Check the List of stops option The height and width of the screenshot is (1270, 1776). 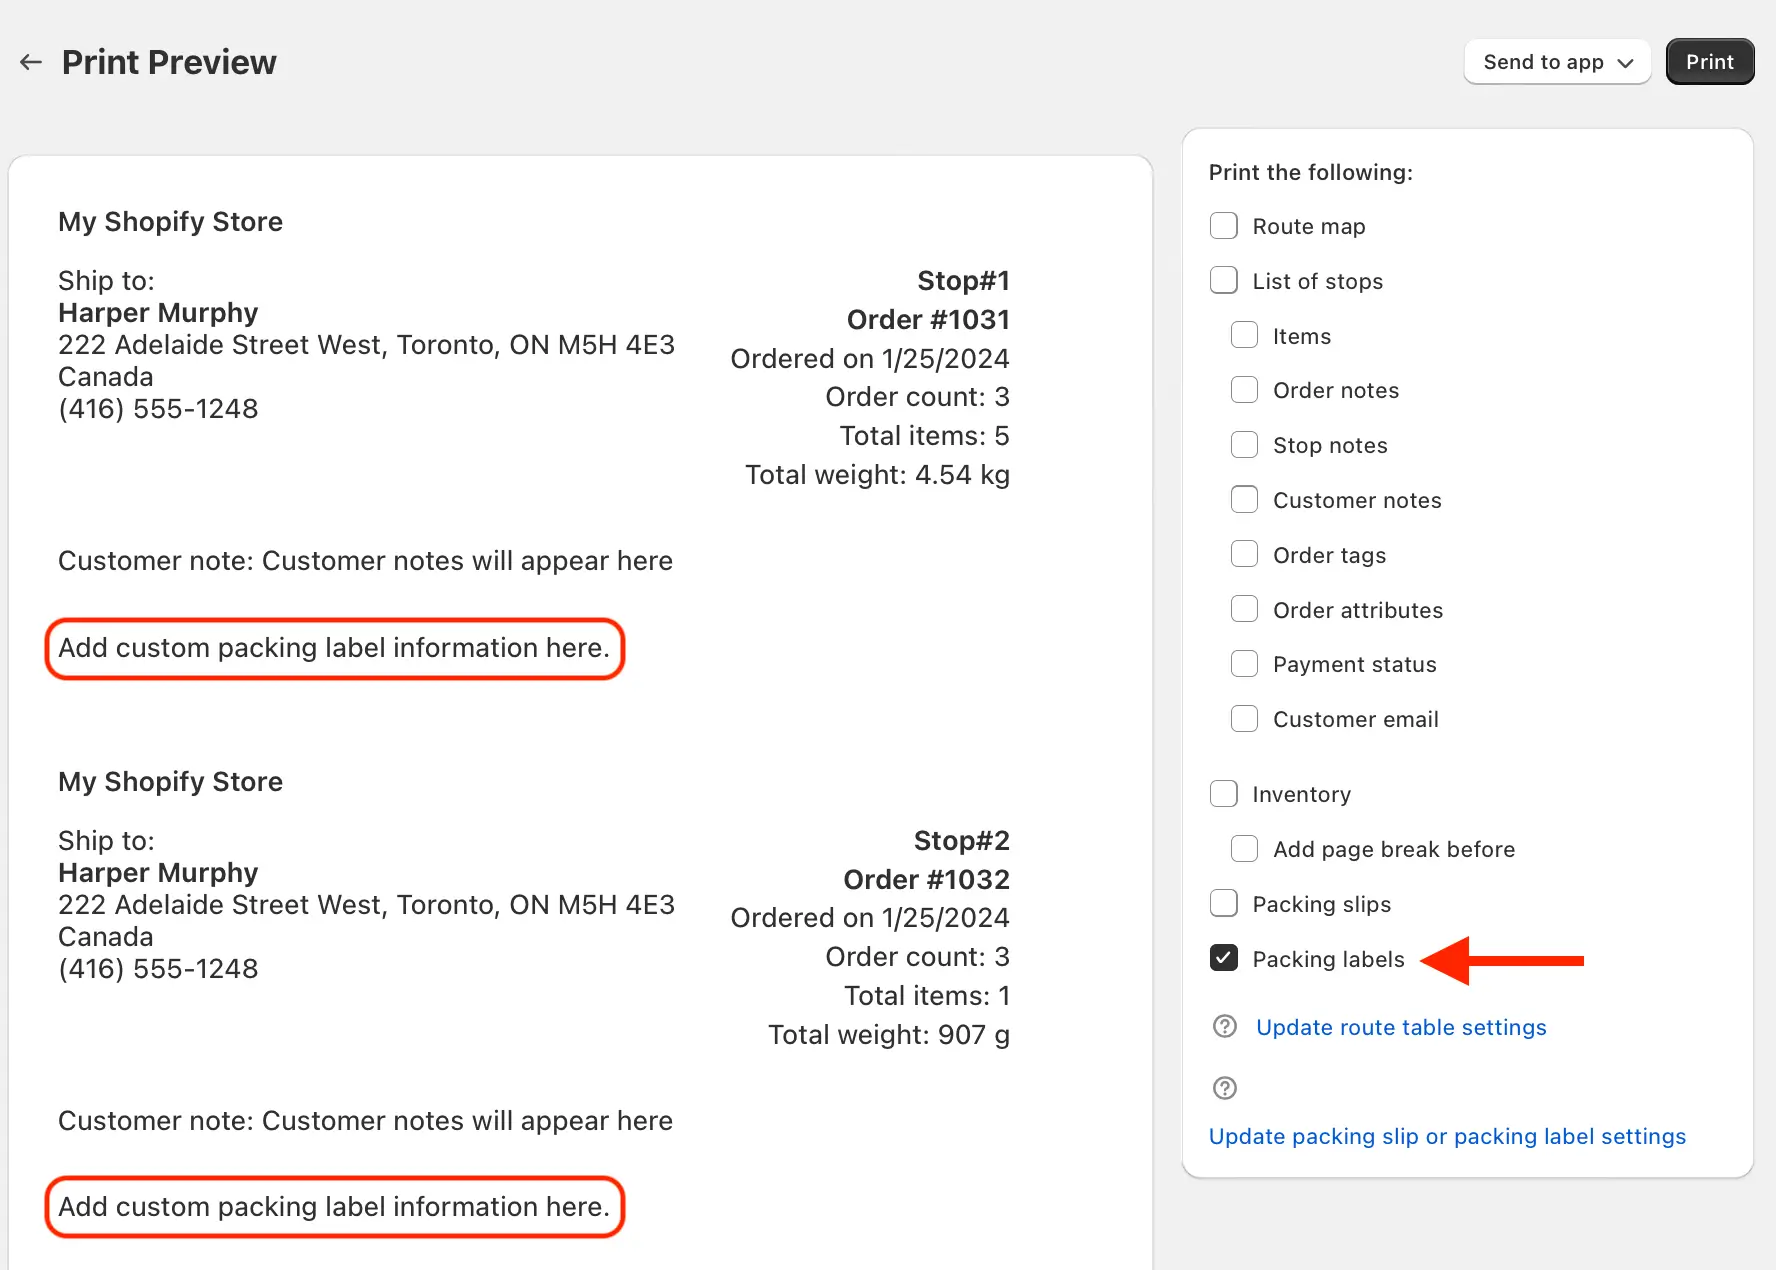point(1224,280)
